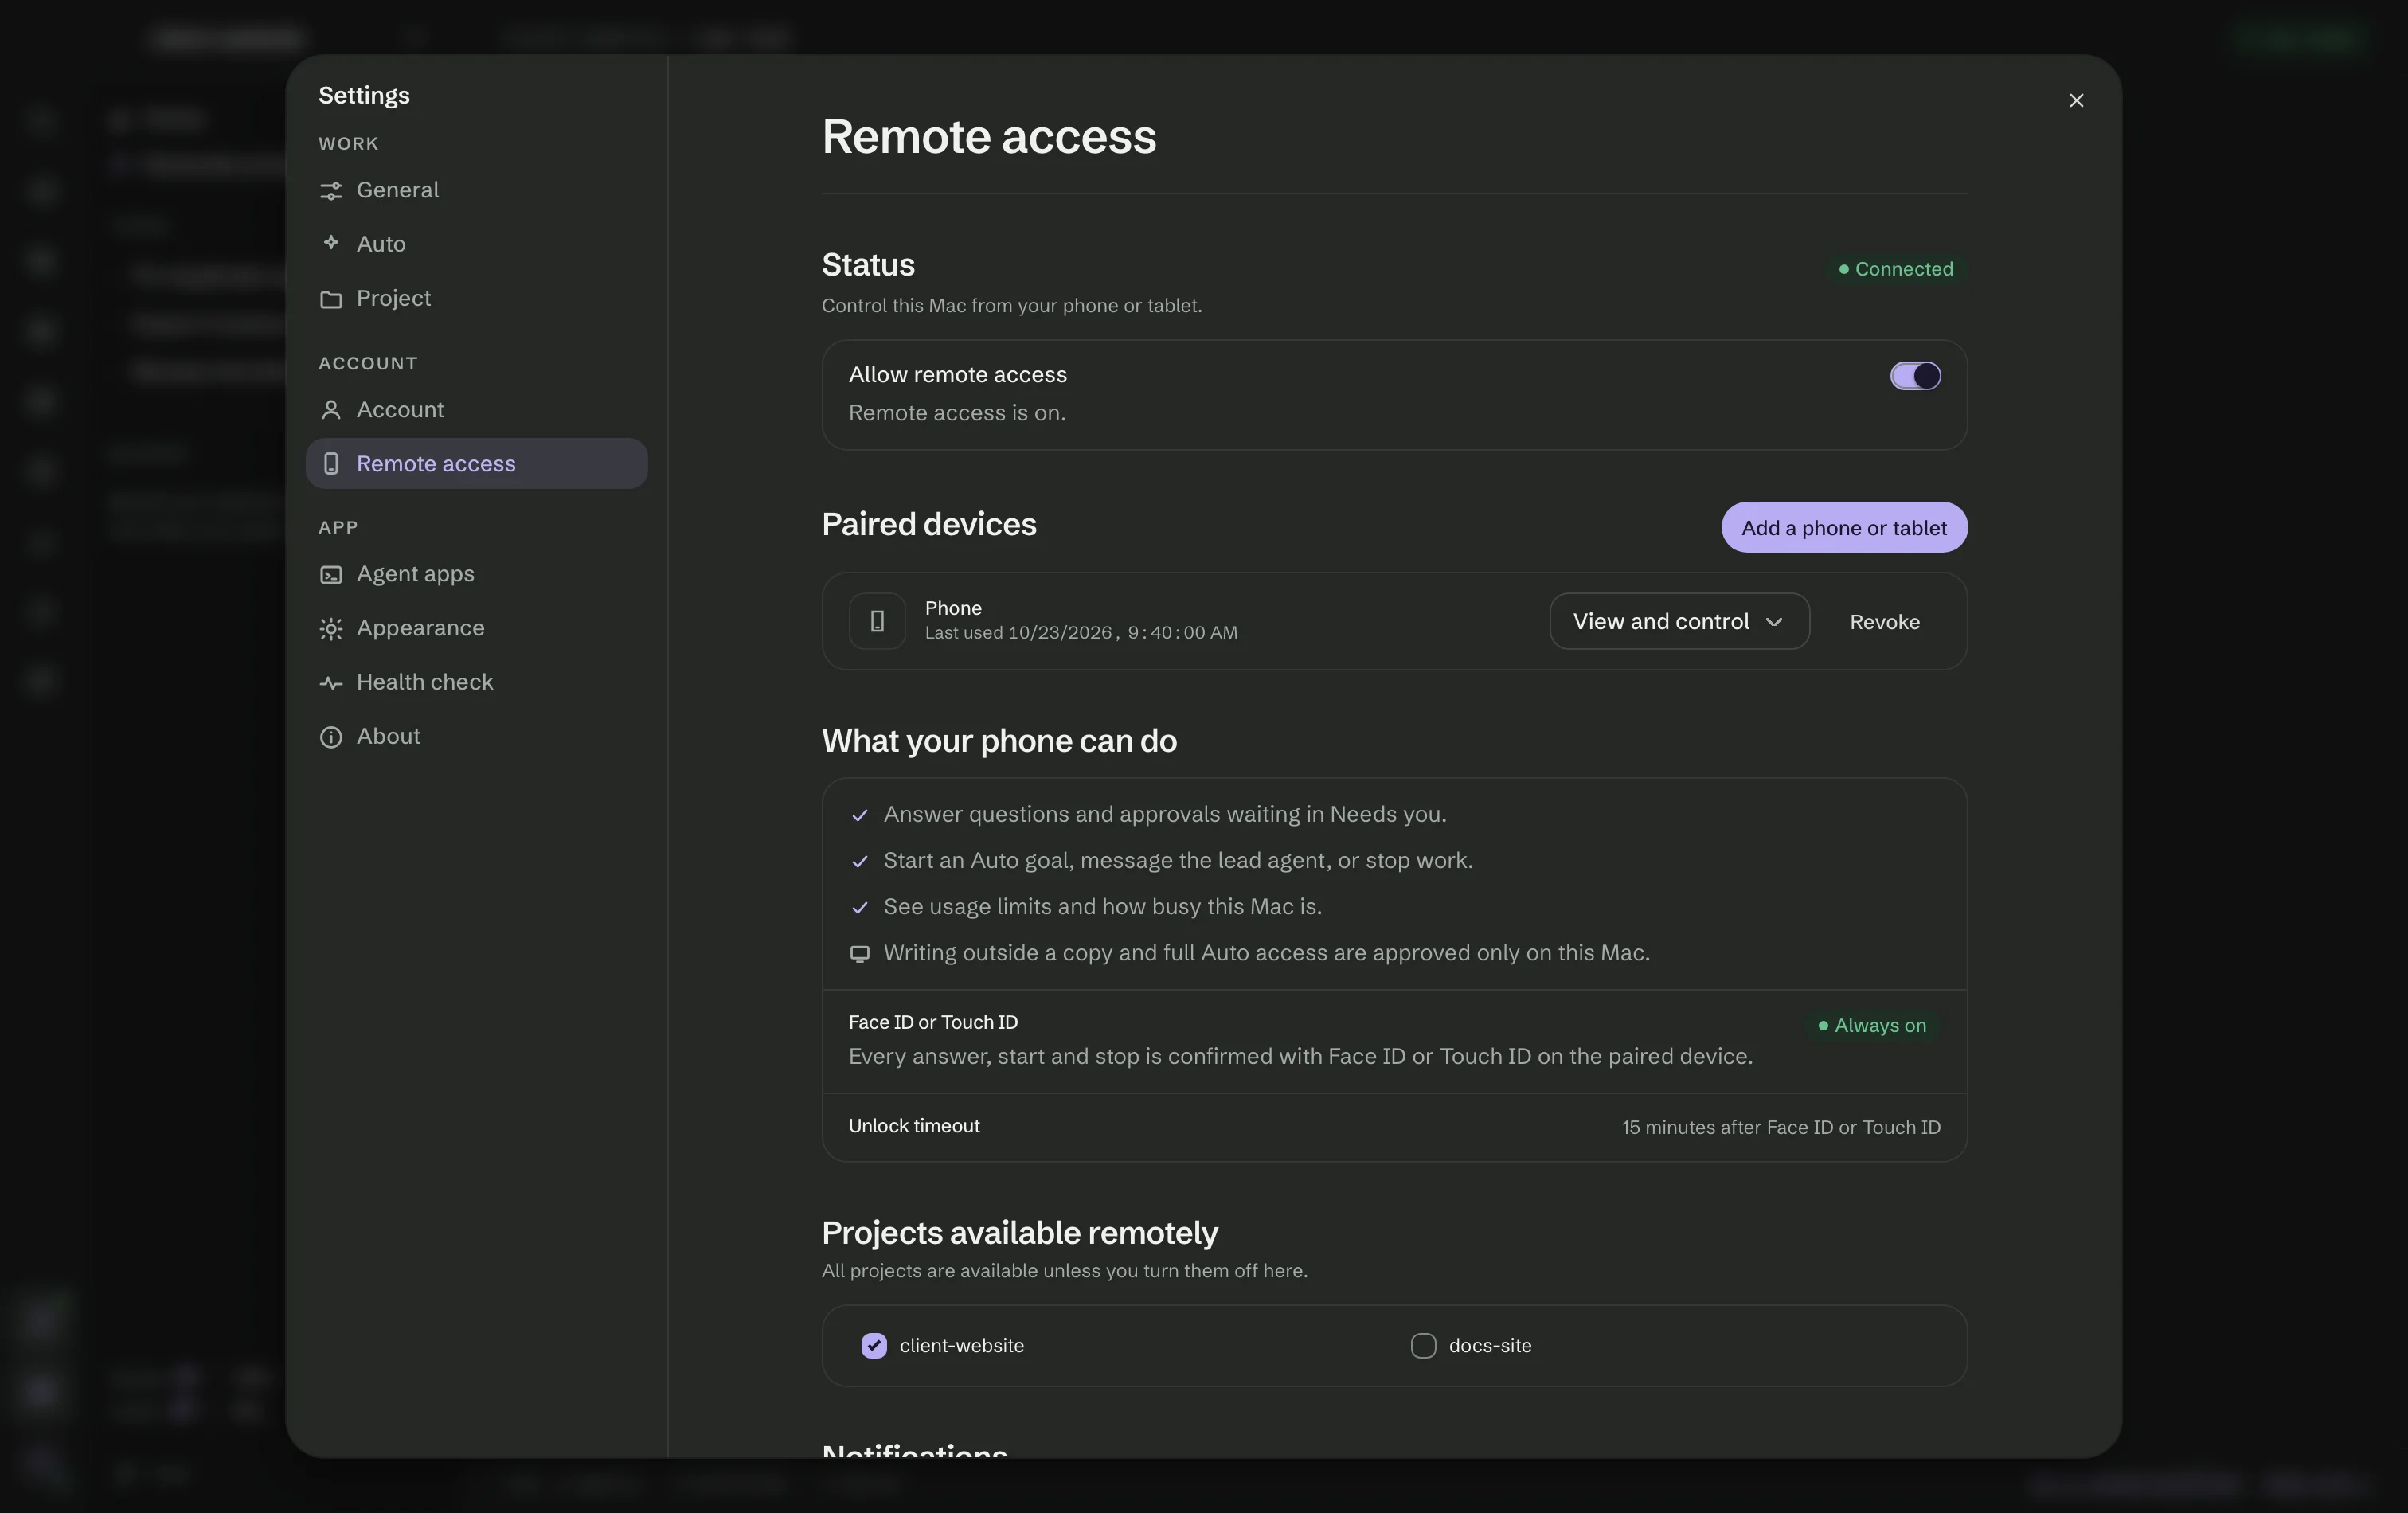Click the Project folder icon
The height and width of the screenshot is (1513, 2408).
[x=331, y=299]
